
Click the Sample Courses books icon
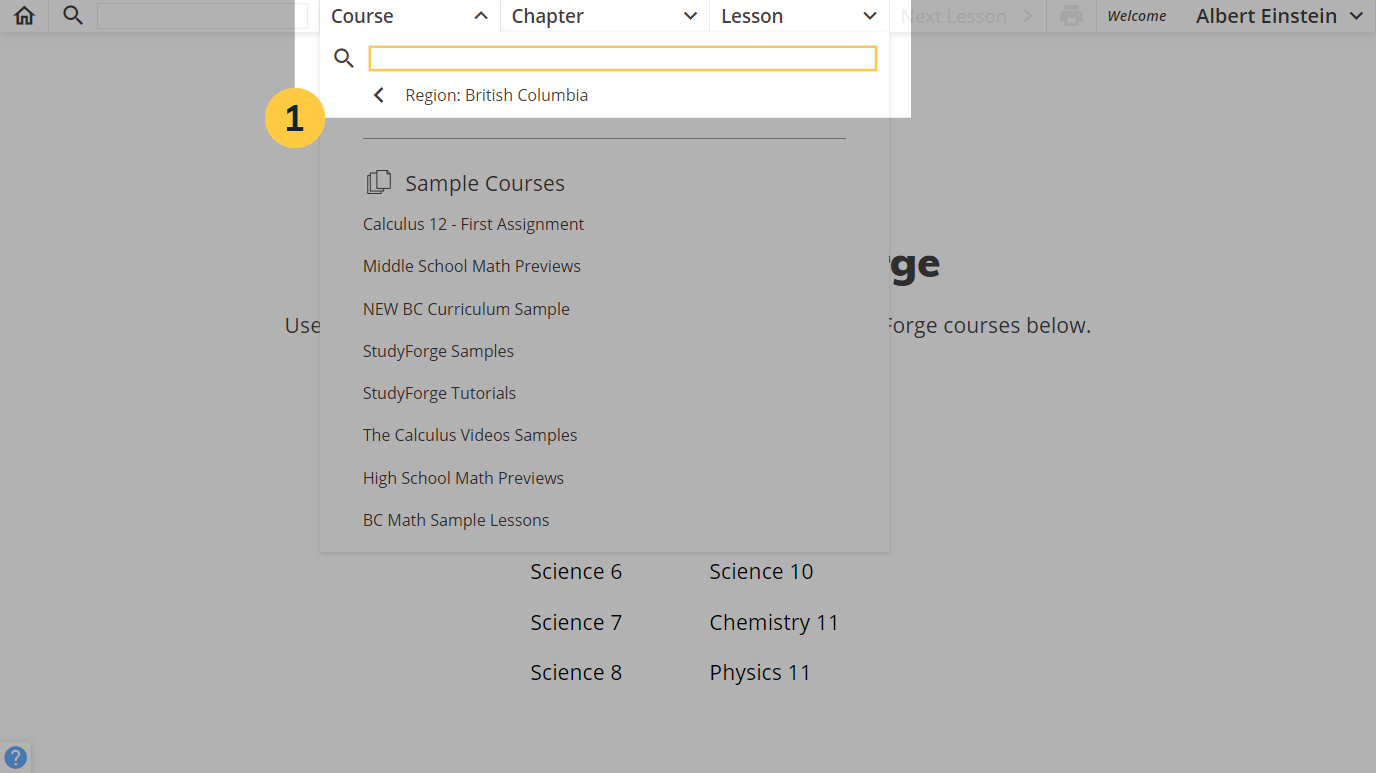tap(379, 182)
